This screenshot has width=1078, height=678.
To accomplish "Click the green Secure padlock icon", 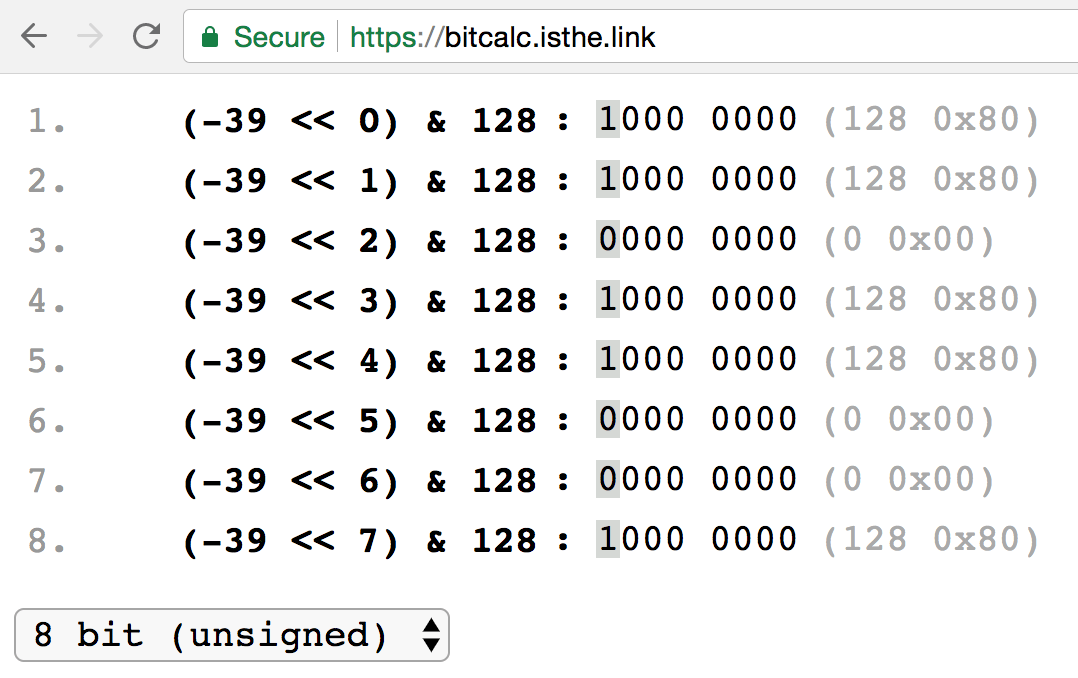I will click(211, 36).
